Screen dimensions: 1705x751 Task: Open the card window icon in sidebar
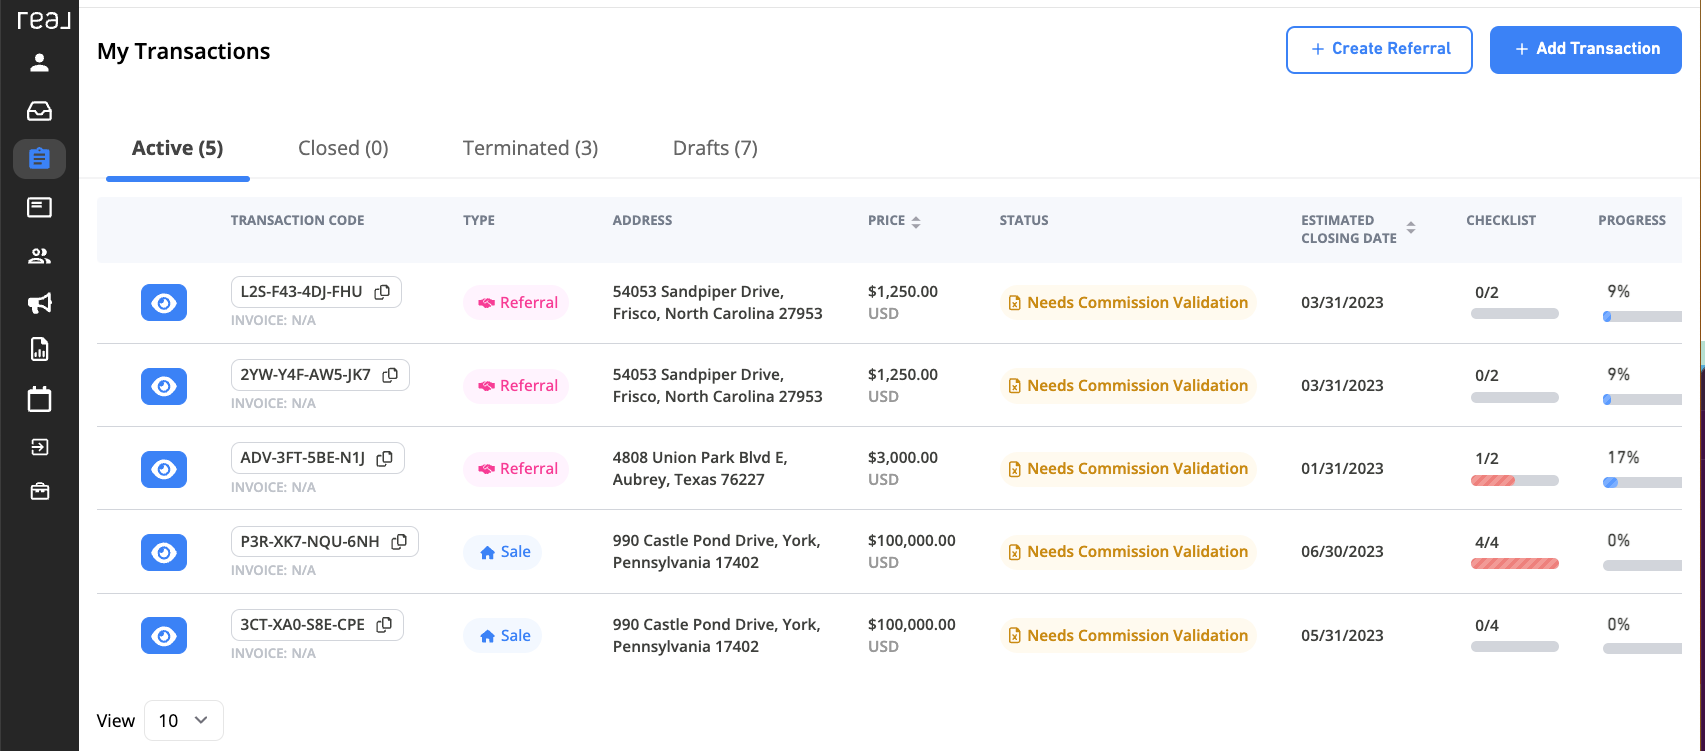coord(39,207)
